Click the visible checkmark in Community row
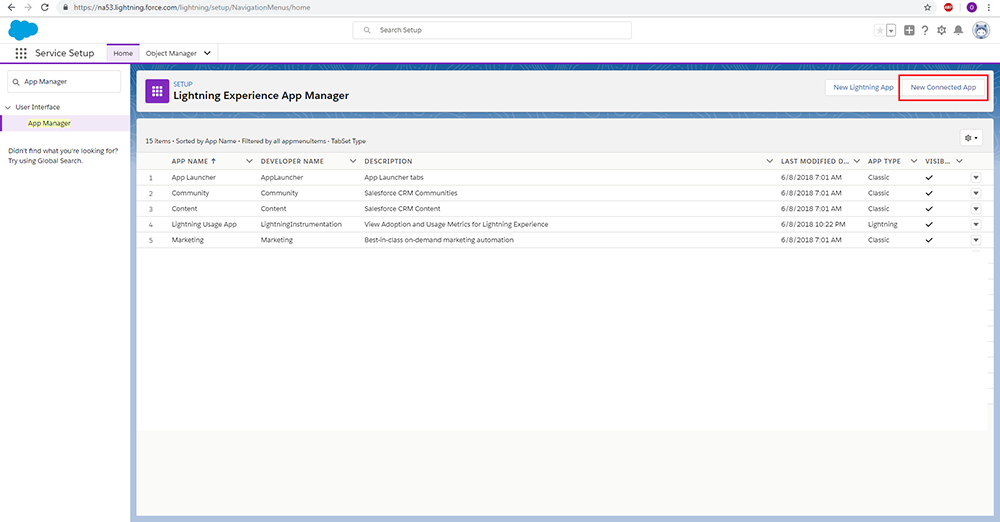1000x522 pixels. [929, 193]
